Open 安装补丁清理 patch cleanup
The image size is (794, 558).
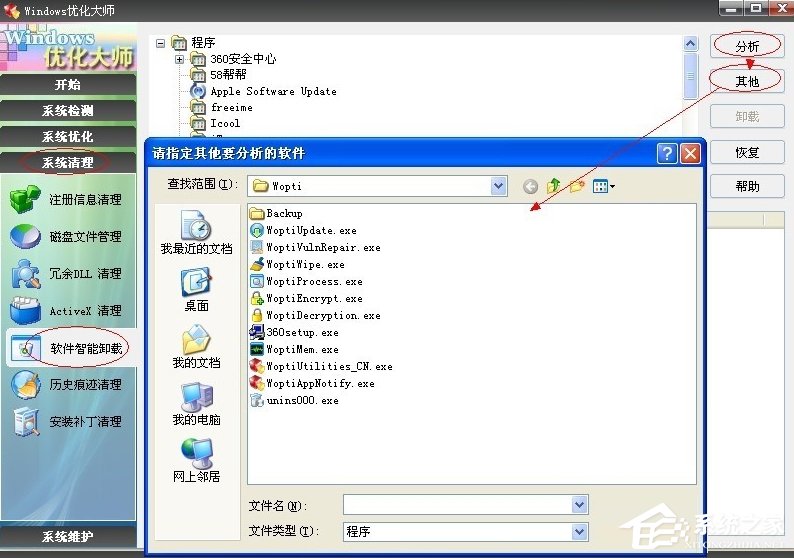pos(66,421)
